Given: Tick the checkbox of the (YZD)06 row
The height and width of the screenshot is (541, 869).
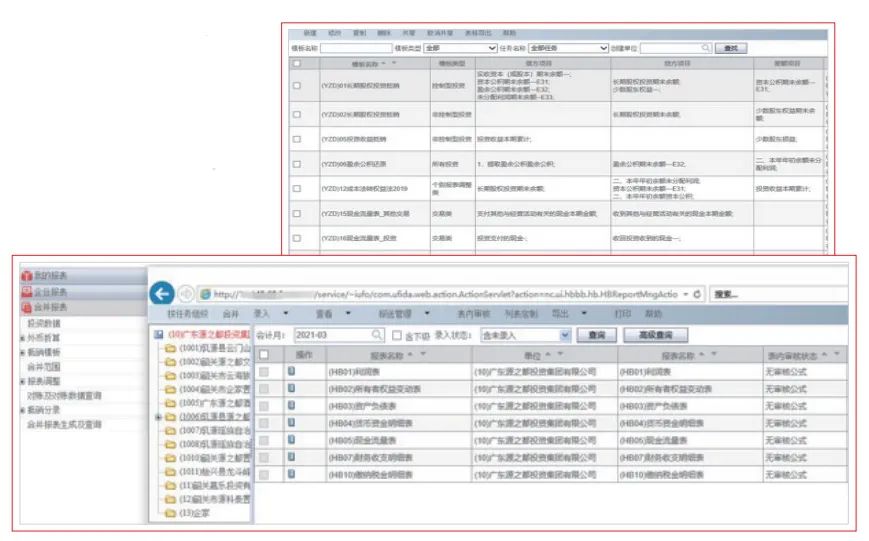Looking at the screenshot, I should pyautogui.click(x=297, y=164).
